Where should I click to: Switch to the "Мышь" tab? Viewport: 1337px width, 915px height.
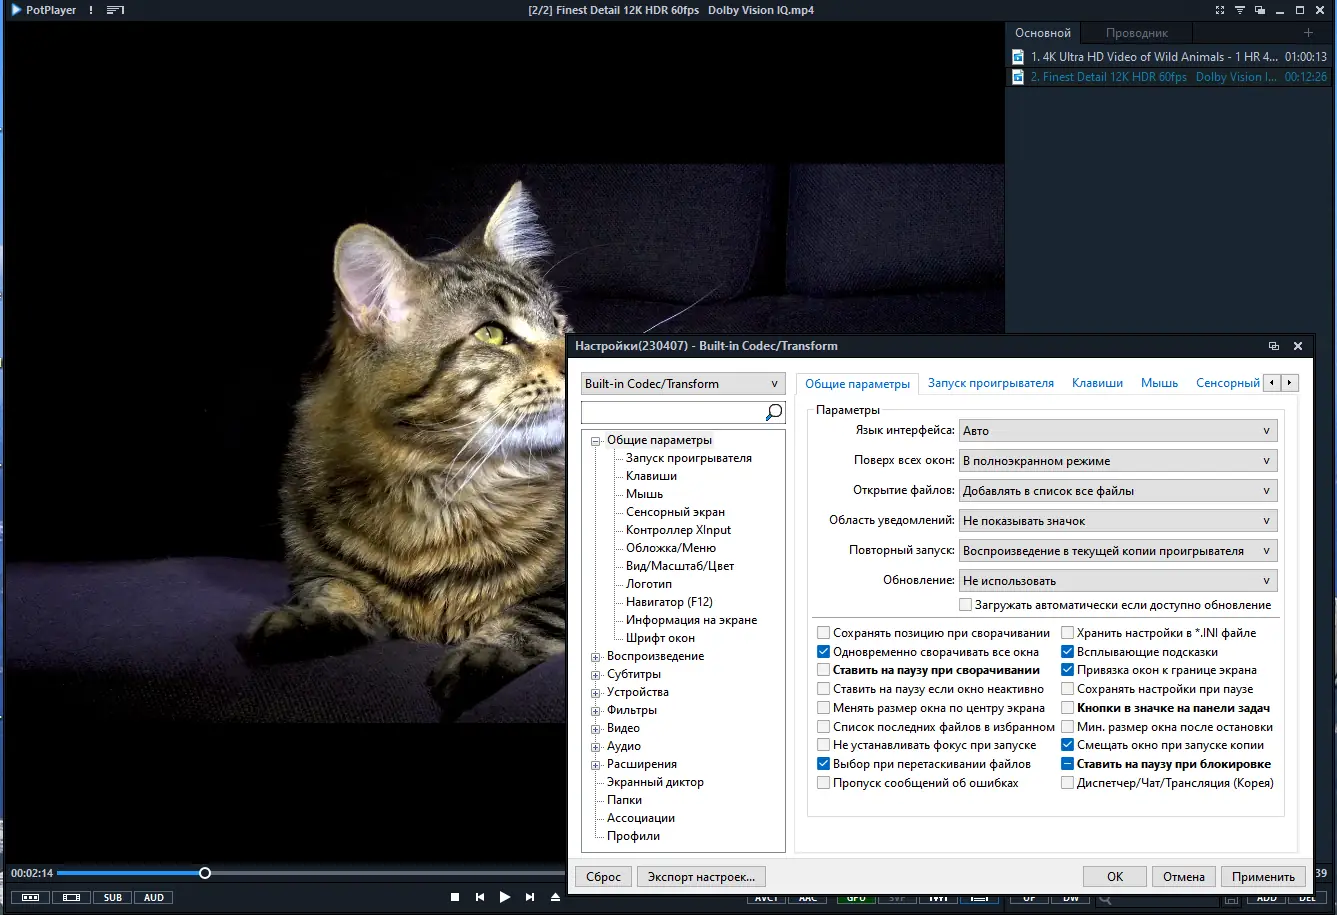click(x=1160, y=383)
